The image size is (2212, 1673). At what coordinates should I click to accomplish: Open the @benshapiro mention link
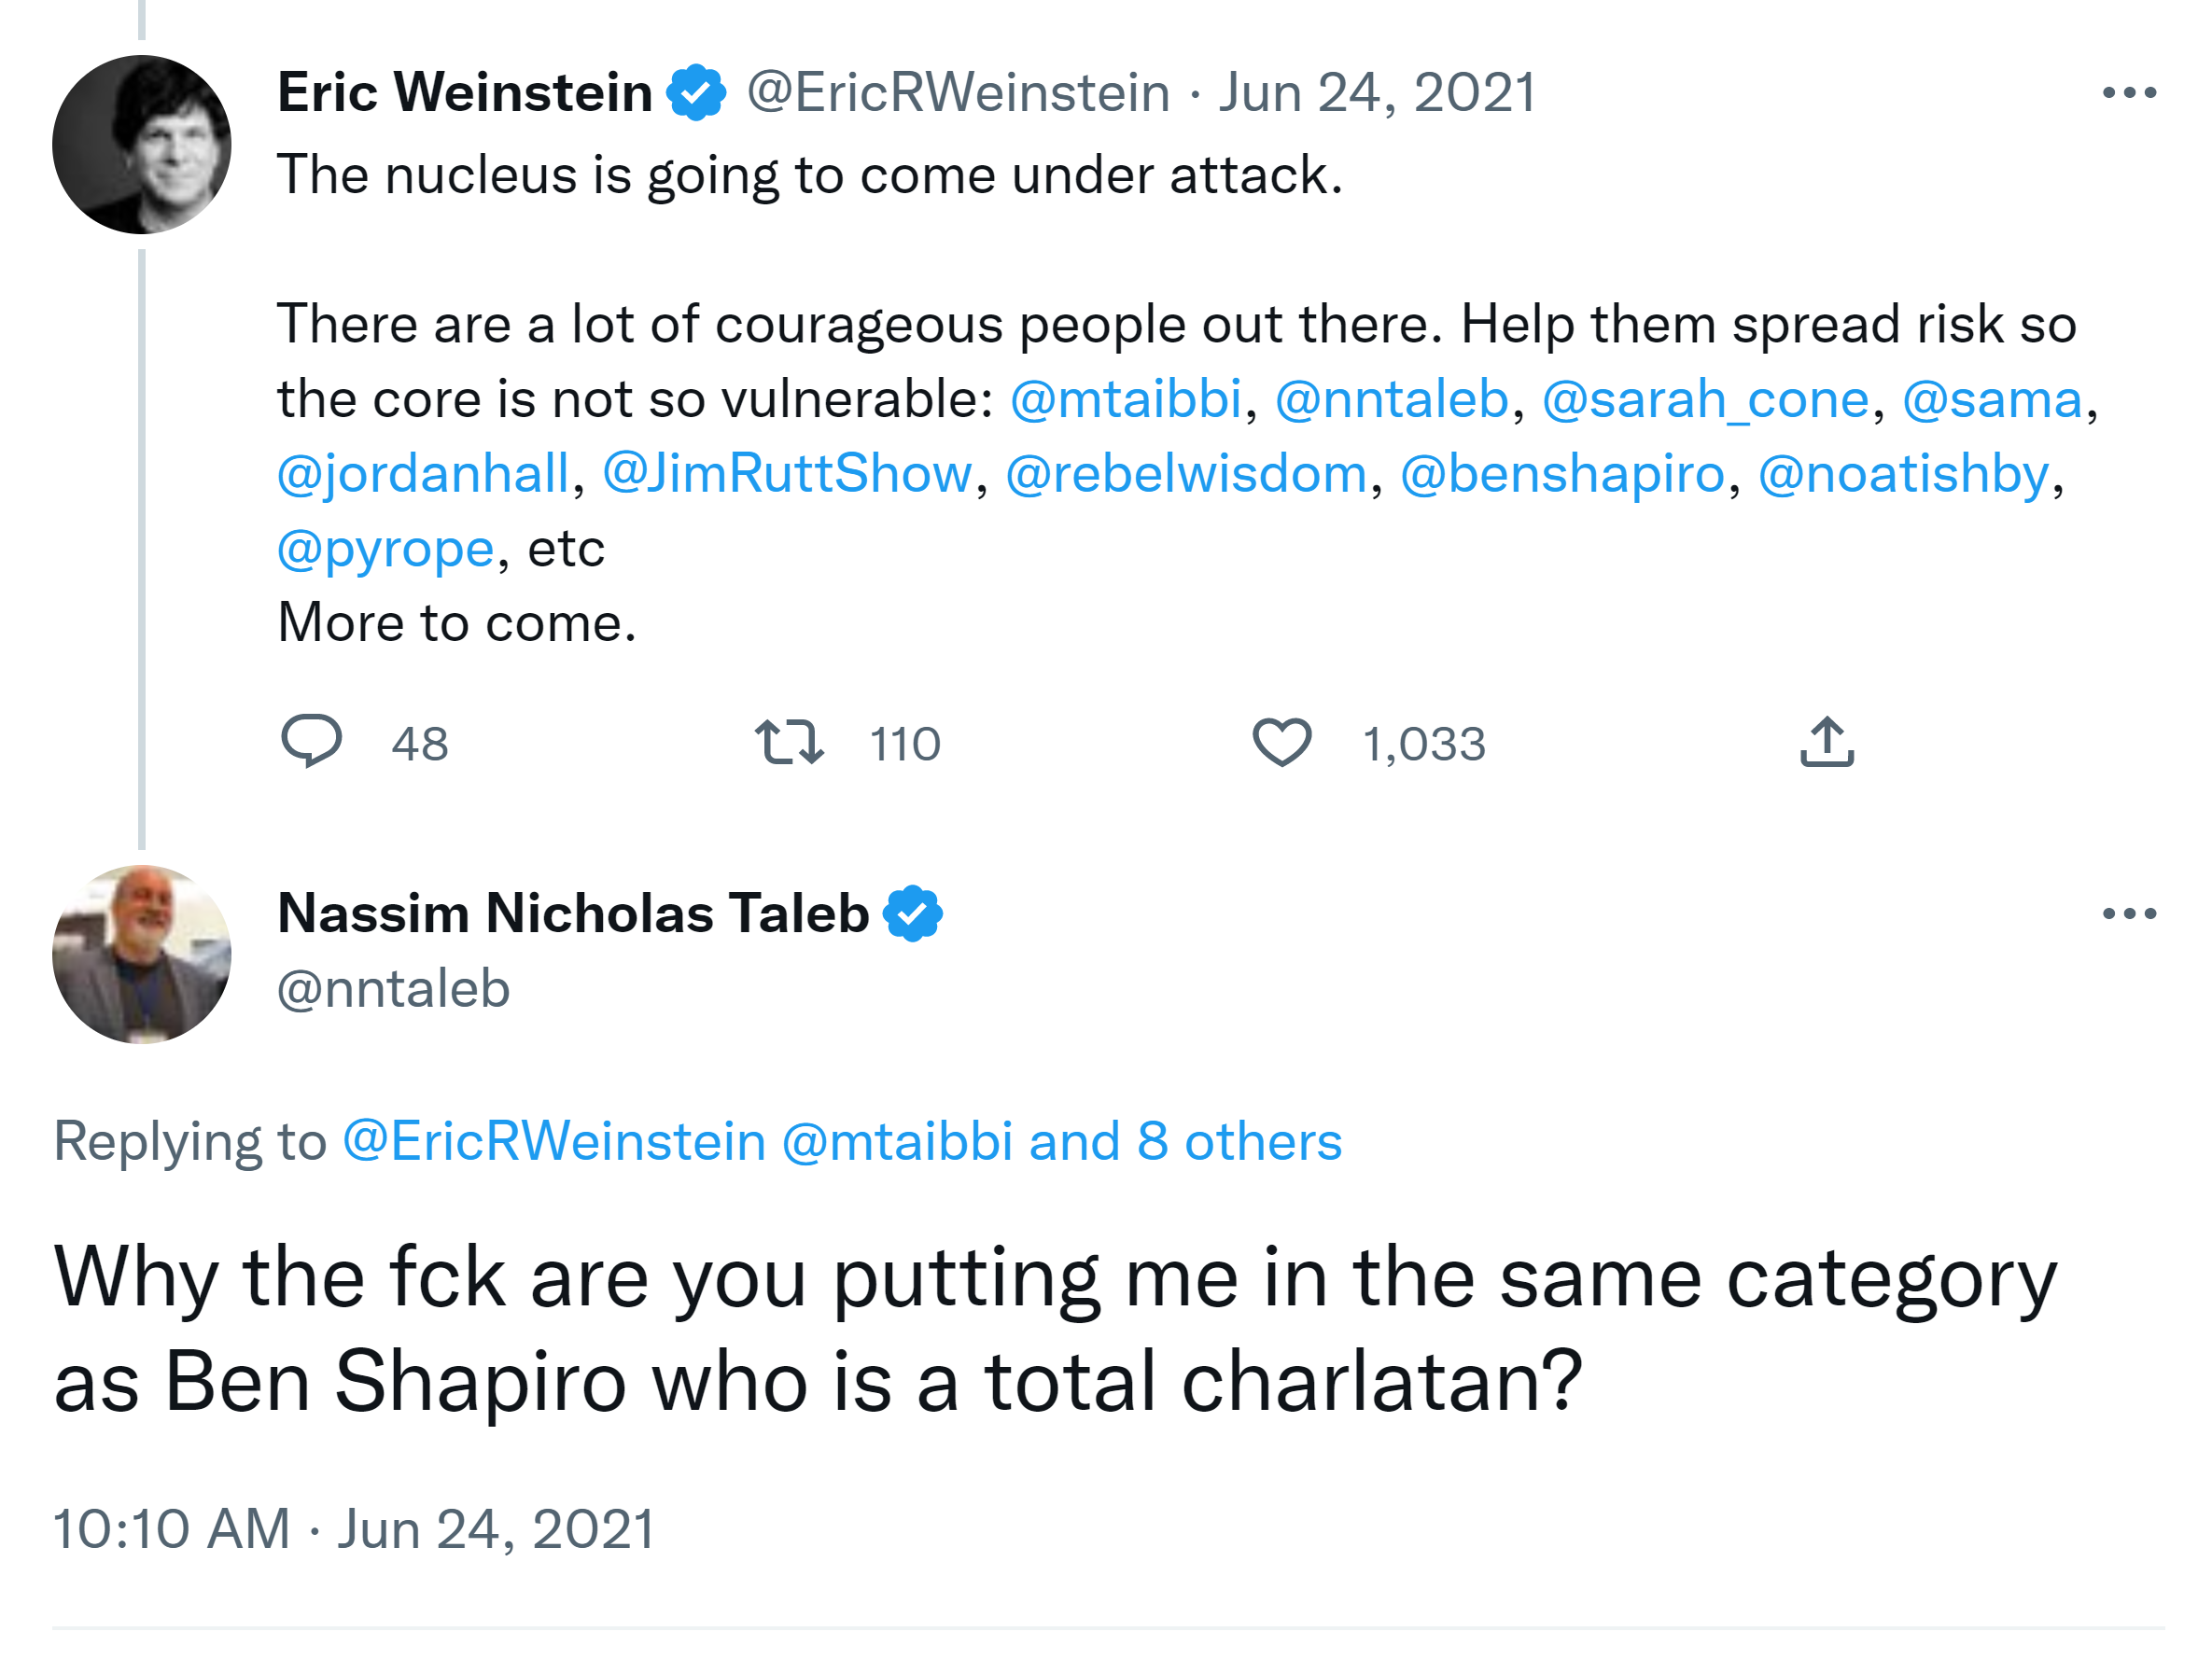click(x=1562, y=473)
